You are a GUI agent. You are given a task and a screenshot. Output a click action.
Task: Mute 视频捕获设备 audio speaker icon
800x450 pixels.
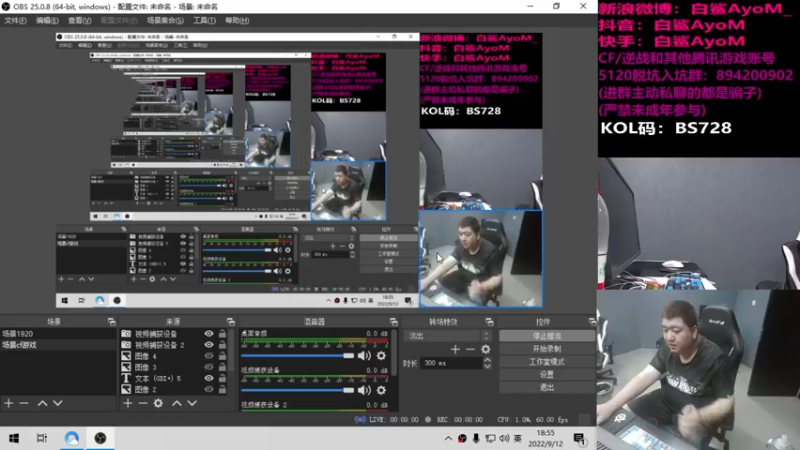pos(364,390)
